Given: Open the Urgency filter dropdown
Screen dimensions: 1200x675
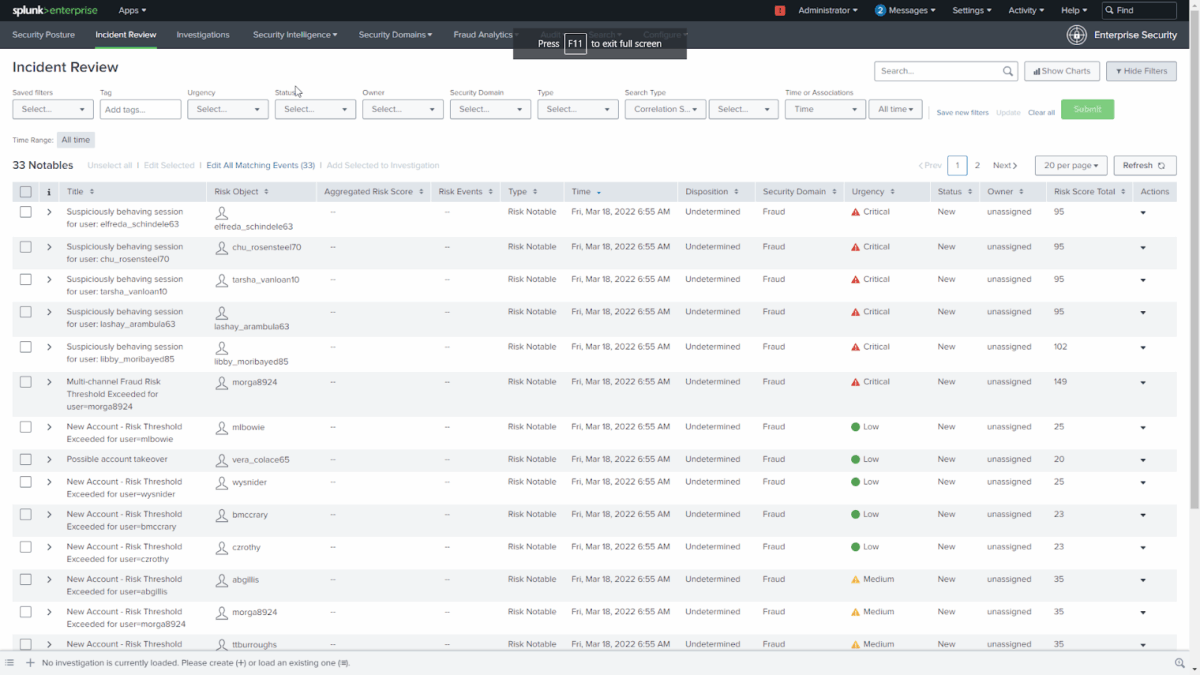Looking at the screenshot, I should (227, 109).
